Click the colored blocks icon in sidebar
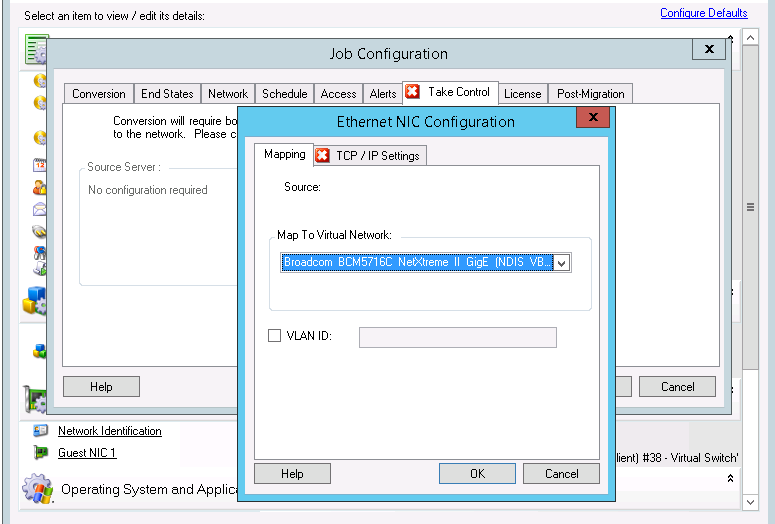The image size is (775, 524). (x=35, y=301)
